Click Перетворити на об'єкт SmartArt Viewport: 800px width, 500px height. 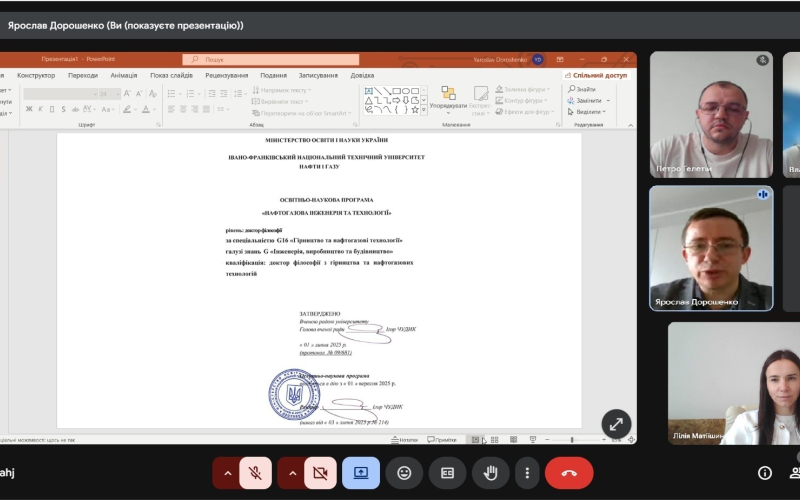[x=302, y=113]
